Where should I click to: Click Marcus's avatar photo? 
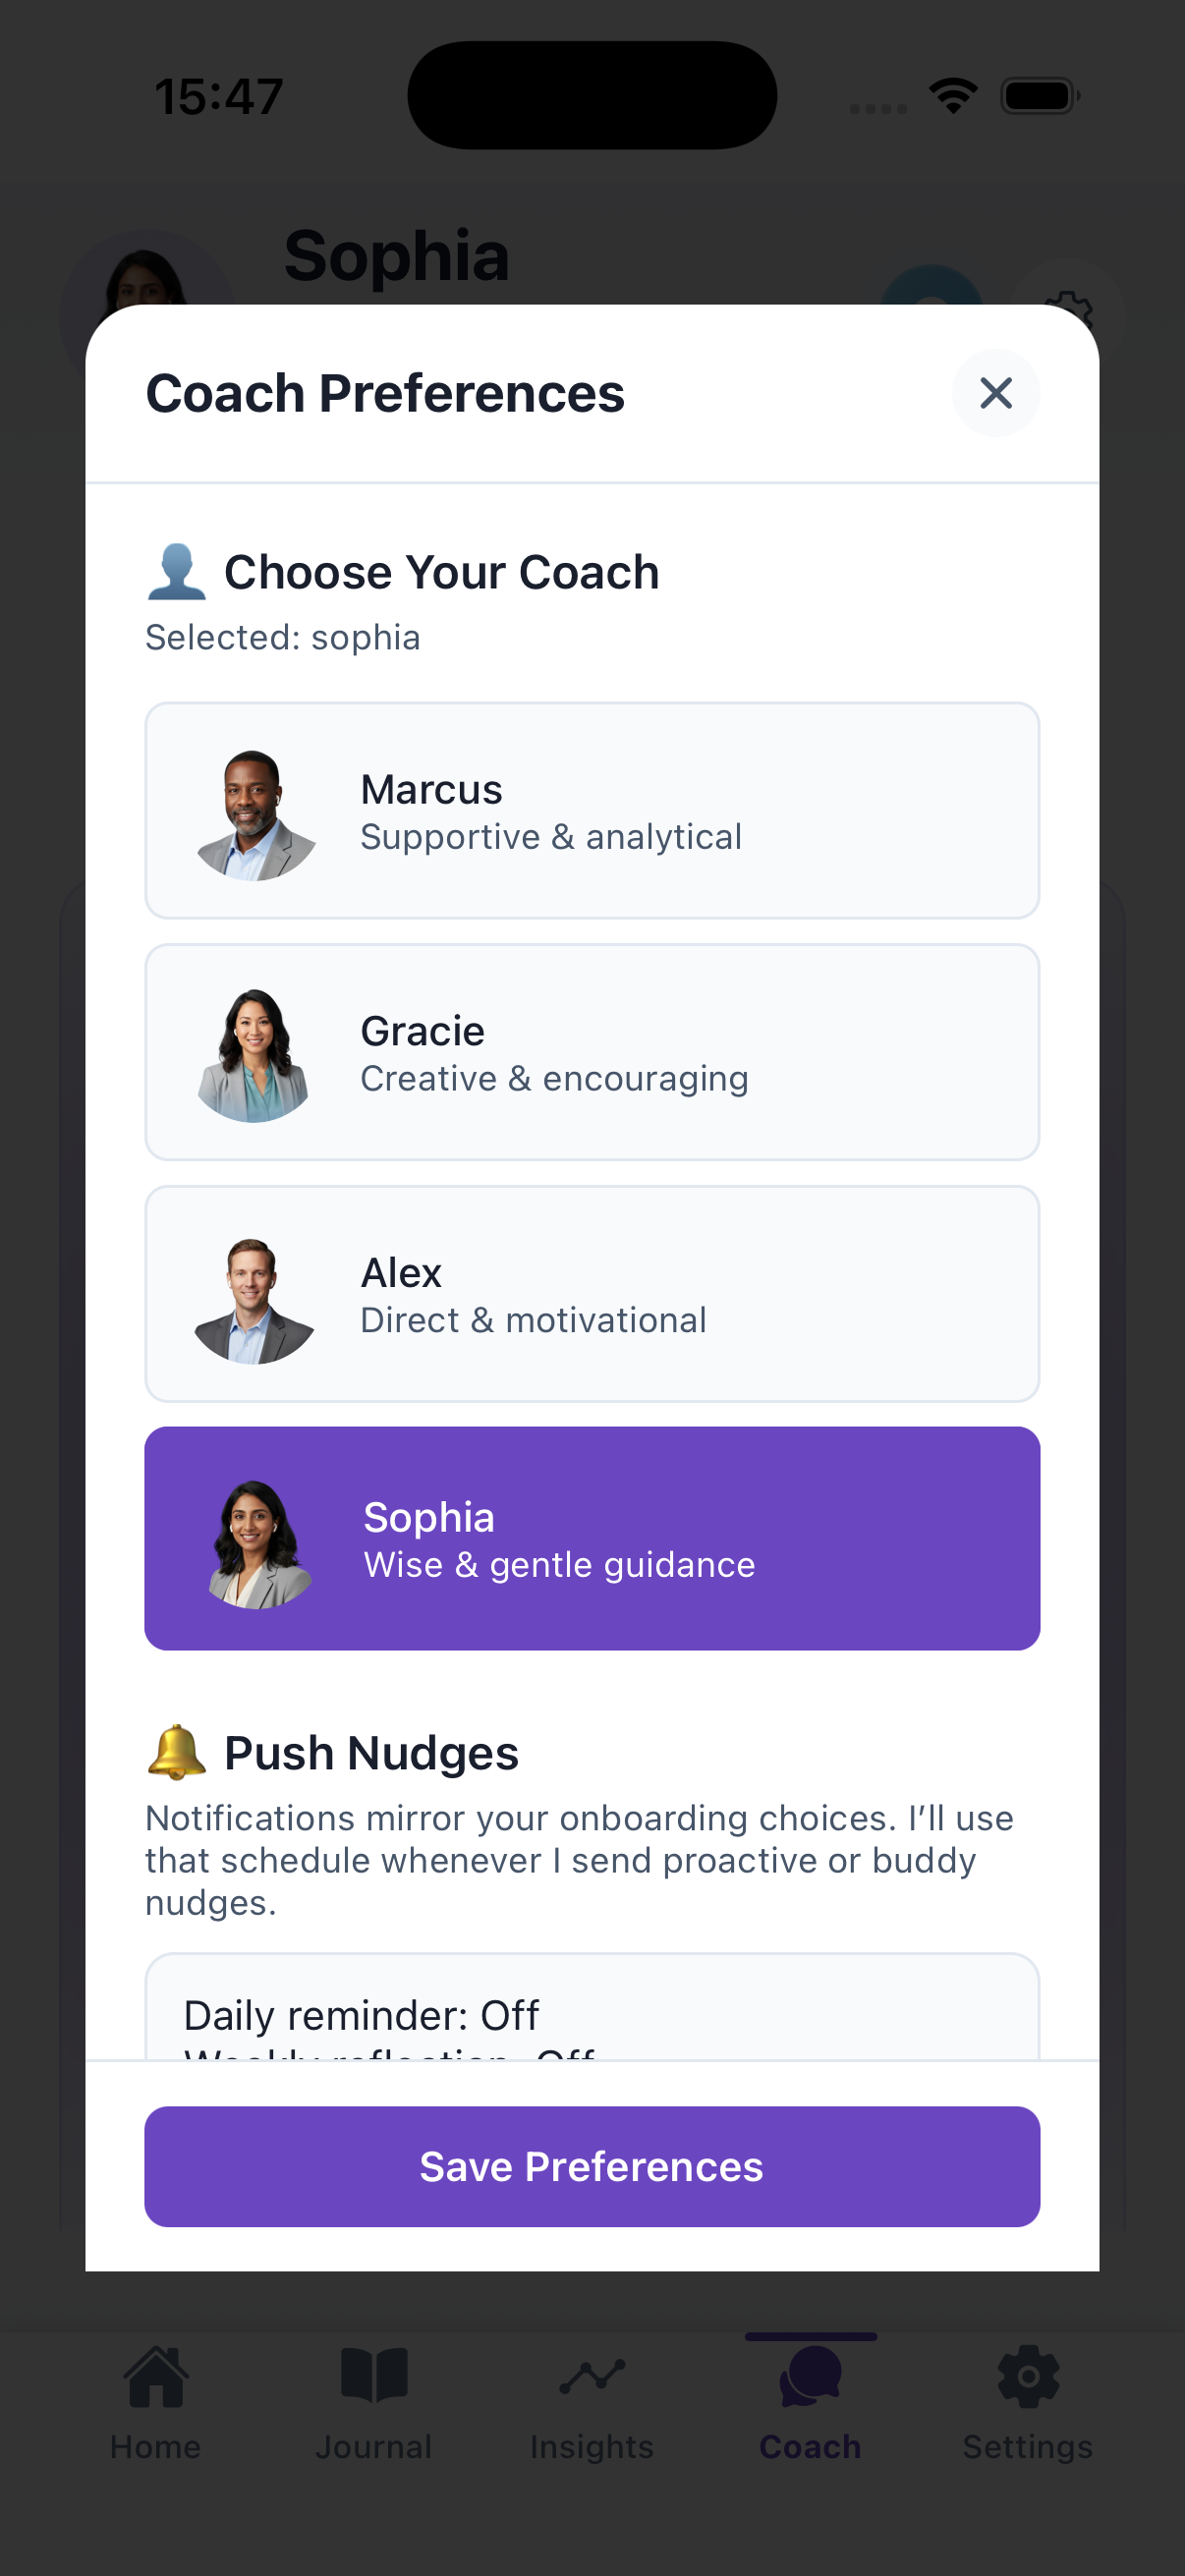point(255,814)
